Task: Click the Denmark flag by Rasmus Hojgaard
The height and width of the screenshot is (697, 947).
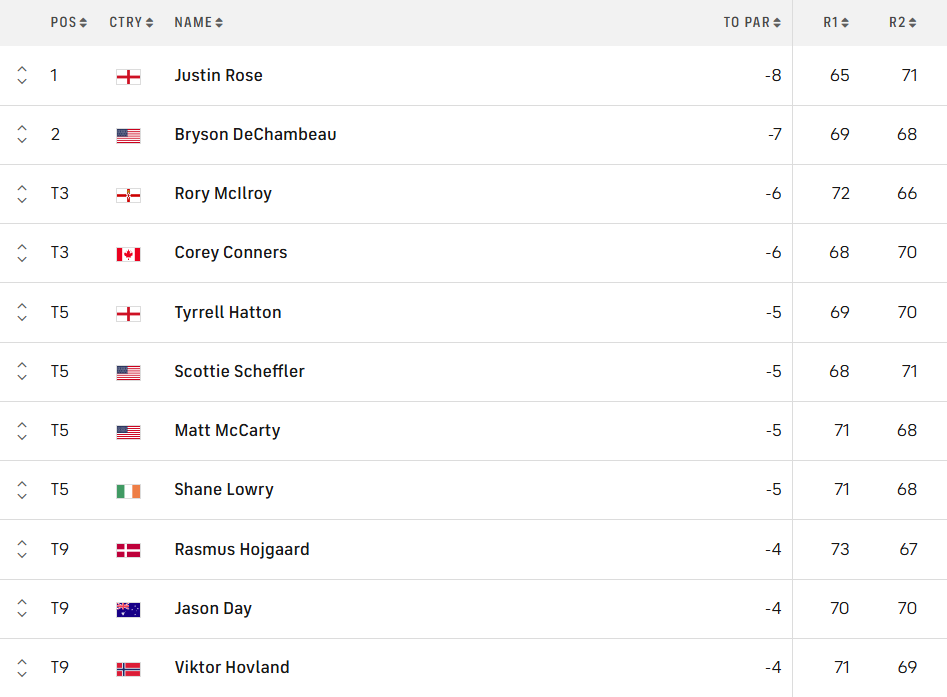Action: [x=128, y=550]
